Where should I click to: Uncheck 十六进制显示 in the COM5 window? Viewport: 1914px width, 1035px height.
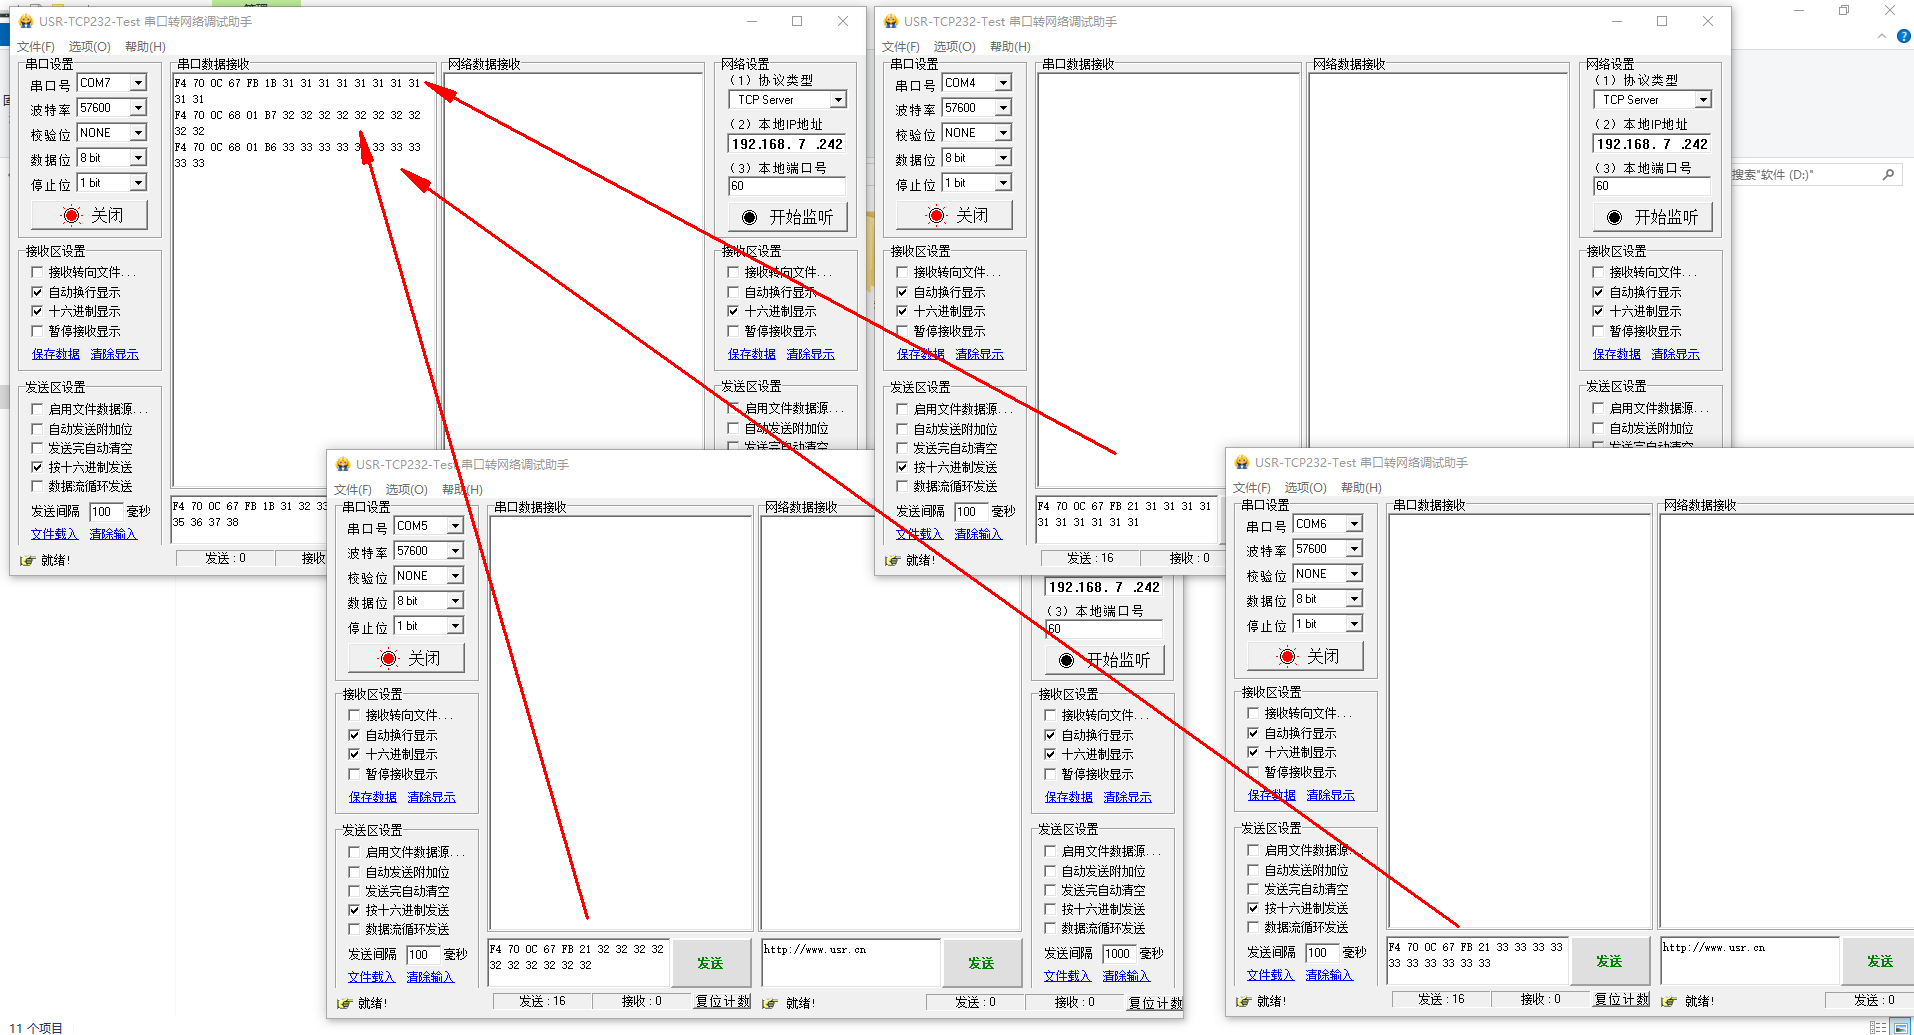click(x=354, y=754)
